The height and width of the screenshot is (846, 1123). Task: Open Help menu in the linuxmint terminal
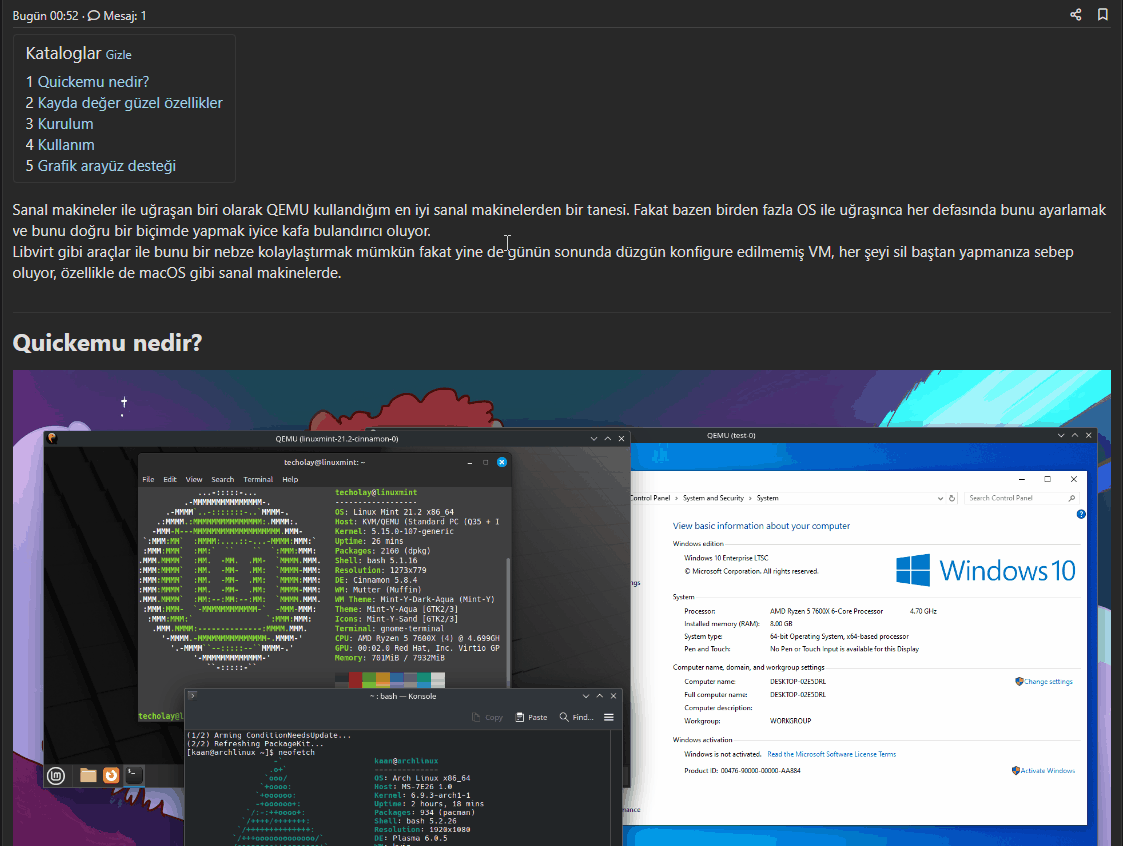coord(290,479)
